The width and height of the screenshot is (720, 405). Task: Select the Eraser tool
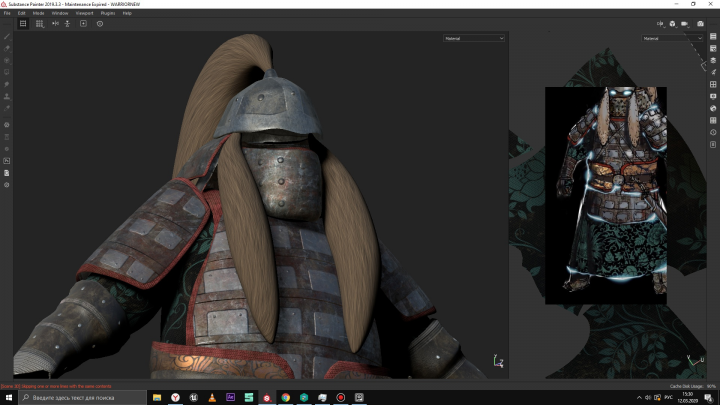tap(7, 48)
